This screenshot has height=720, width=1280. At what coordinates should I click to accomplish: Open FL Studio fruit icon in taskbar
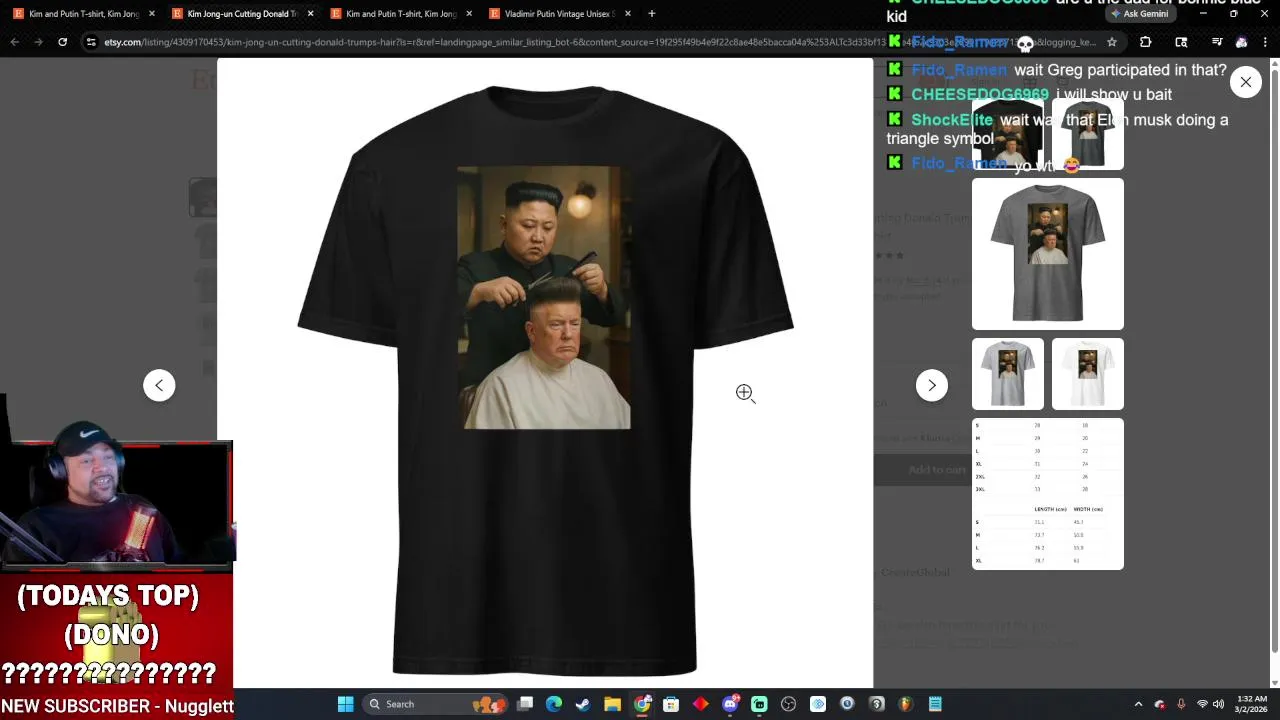coord(906,704)
